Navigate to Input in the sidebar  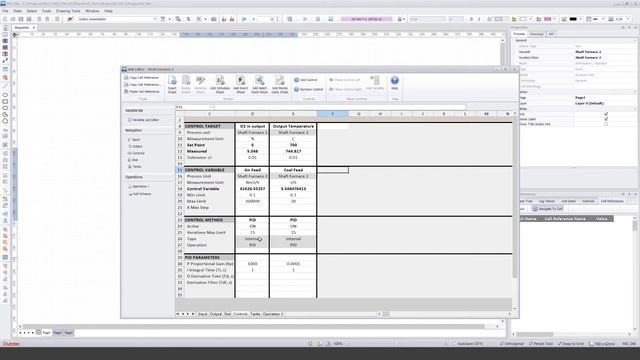(134, 140)
